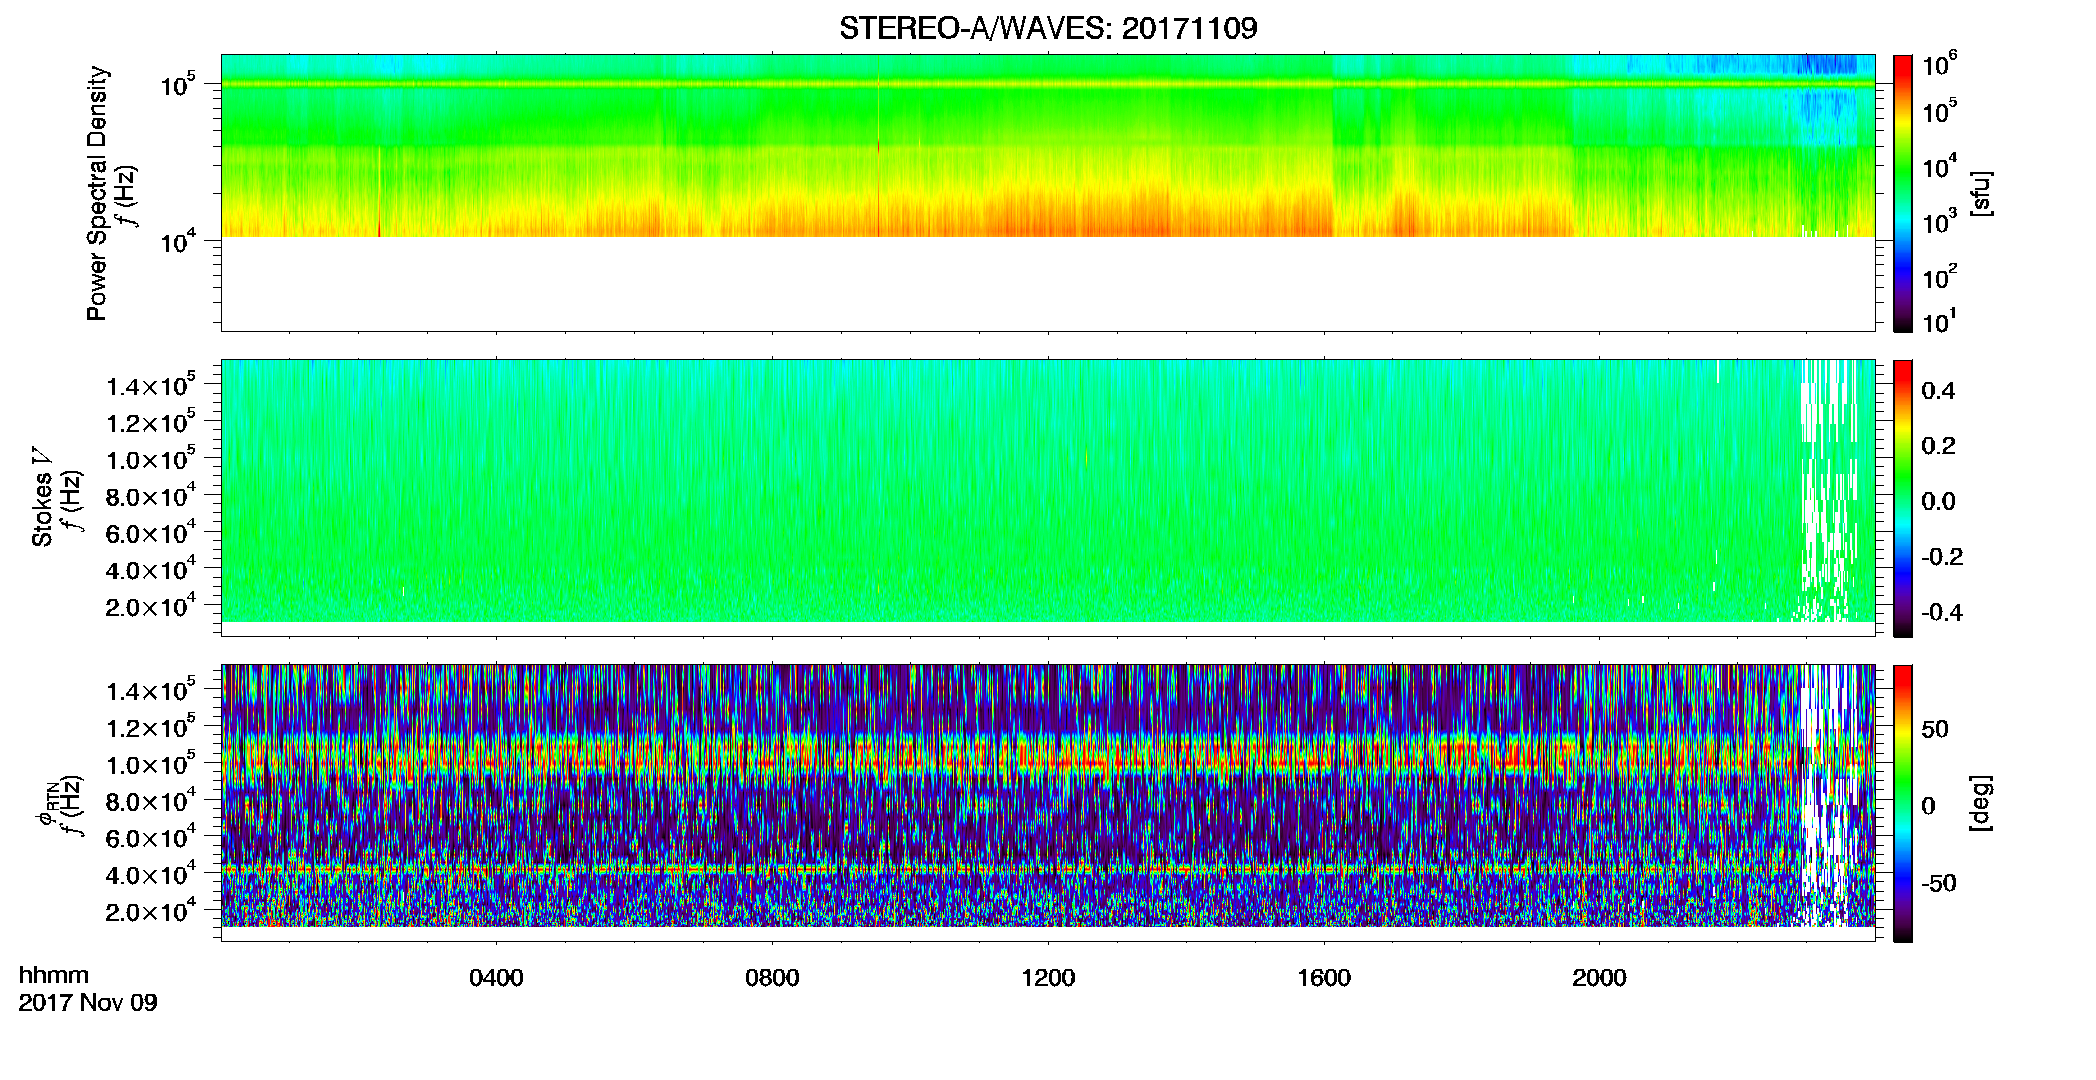Click the Power Spectral Density axis label
This screenshot has width=2096, height=1080.
(x=97, y=193)
